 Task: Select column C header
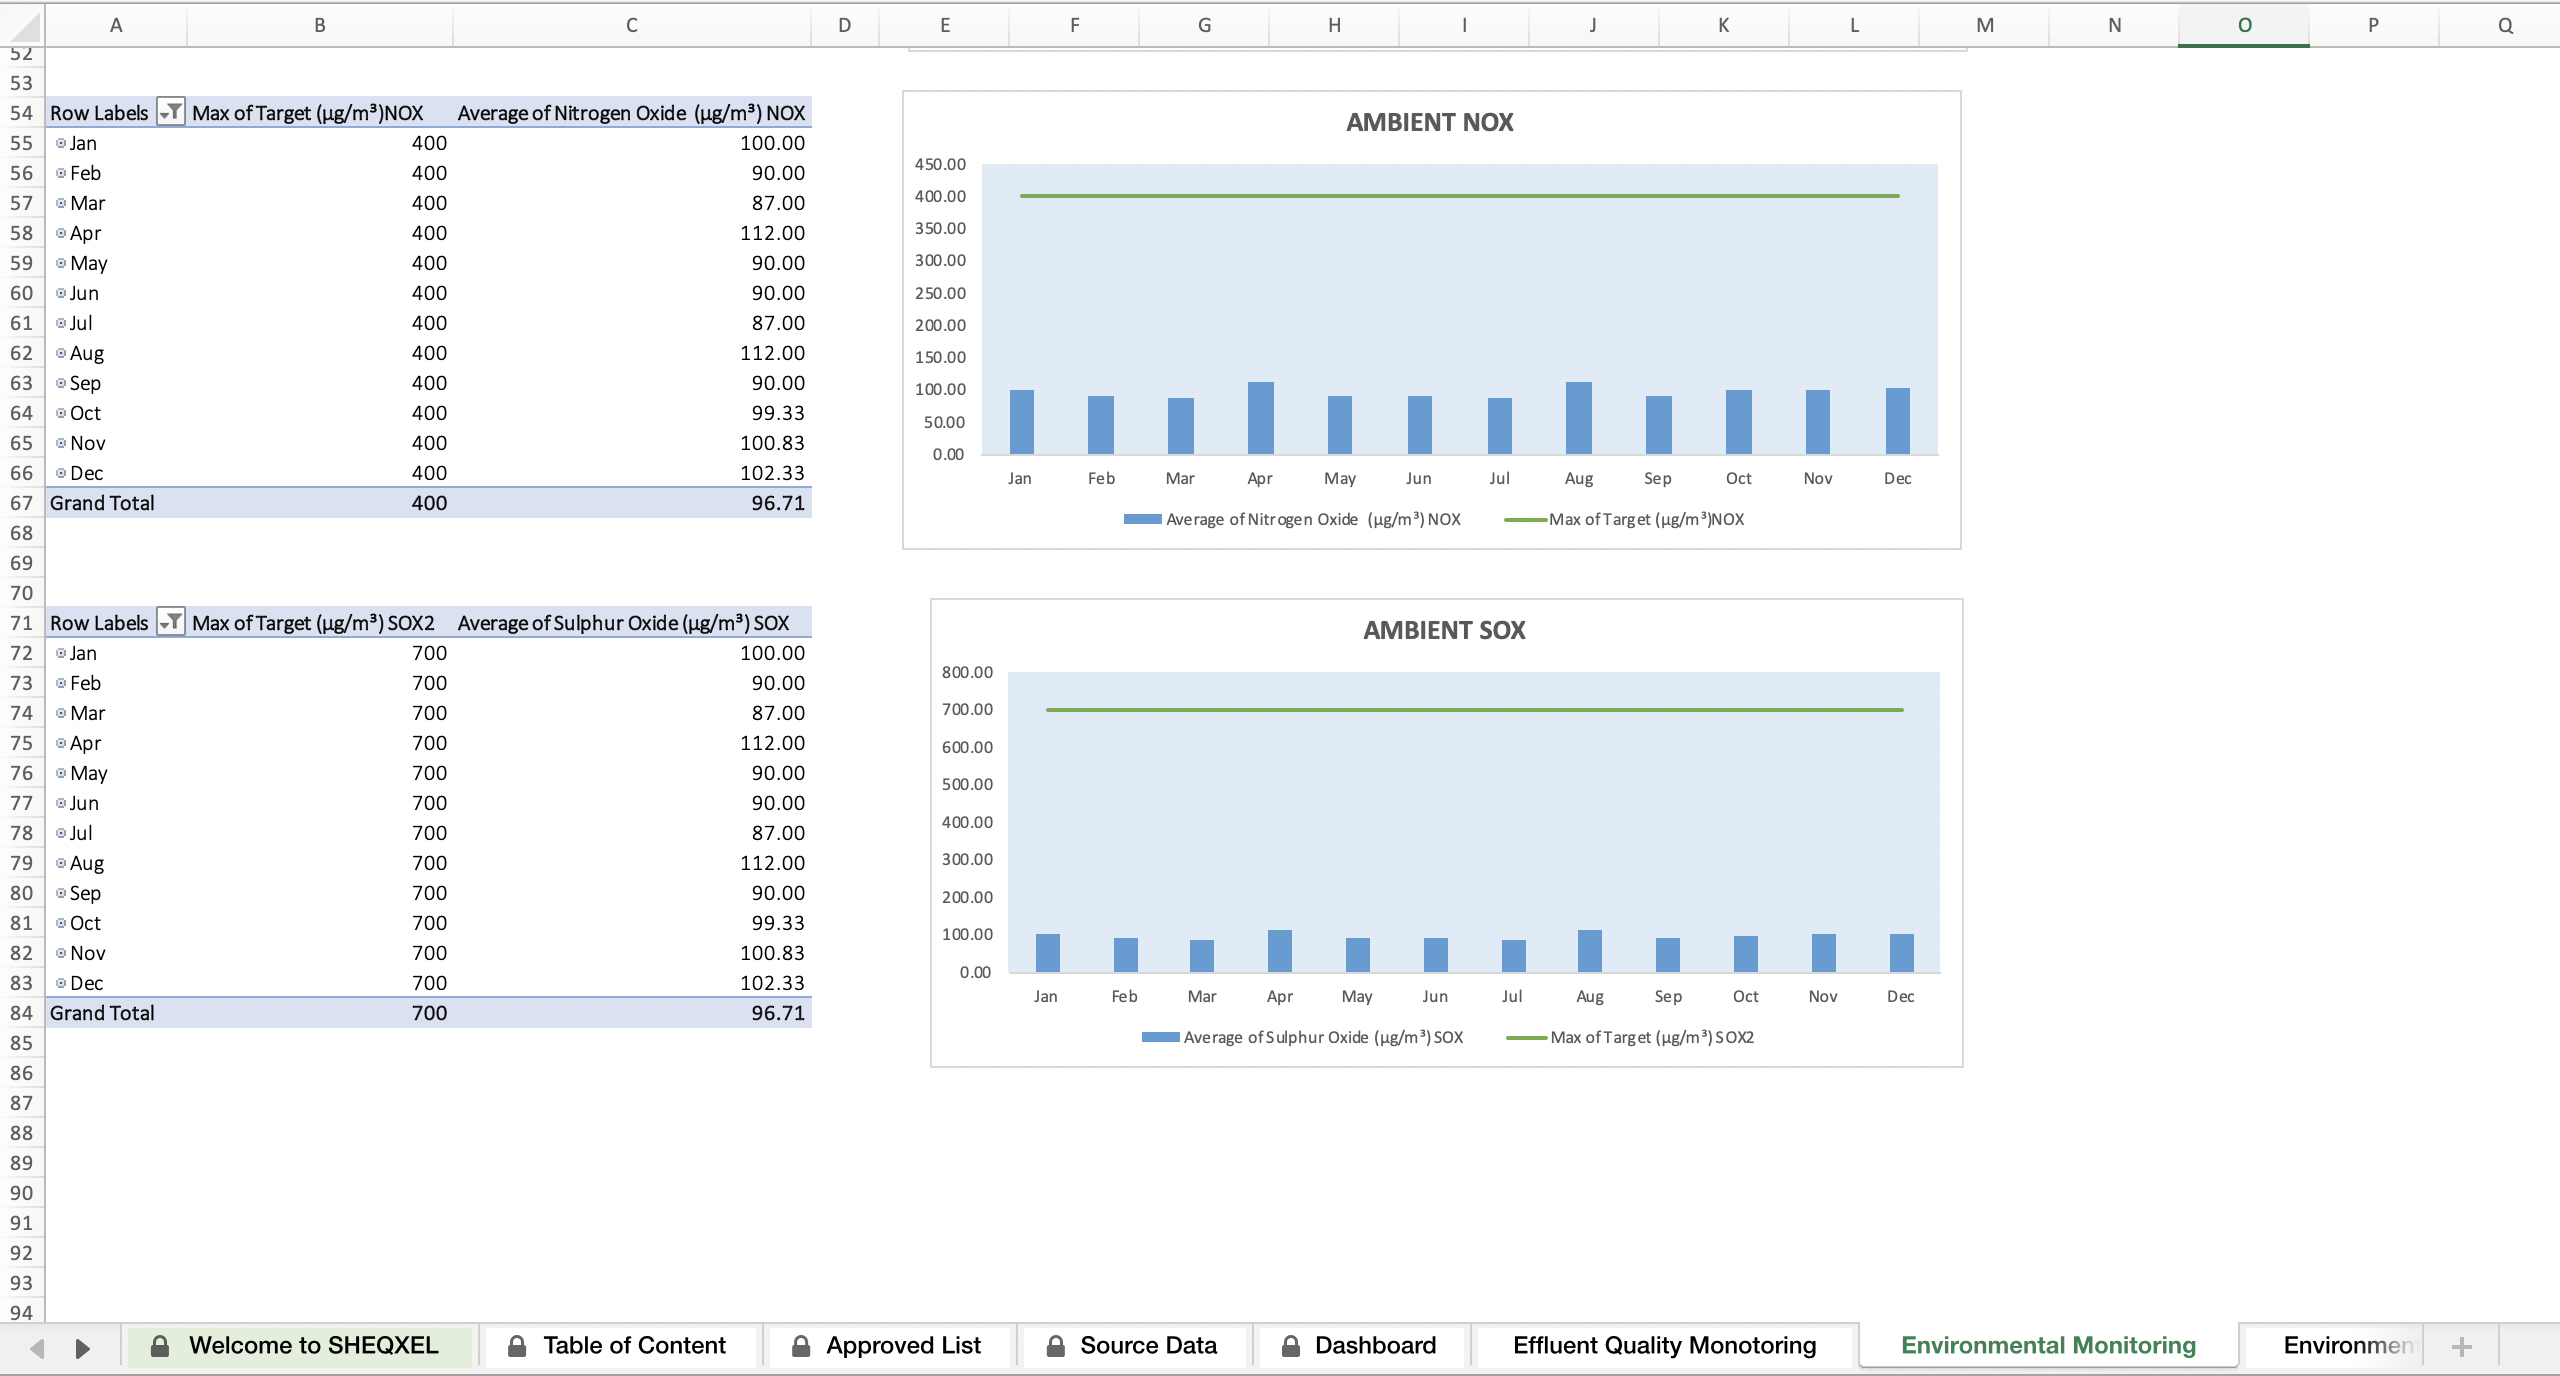click(x=632, y=25)
